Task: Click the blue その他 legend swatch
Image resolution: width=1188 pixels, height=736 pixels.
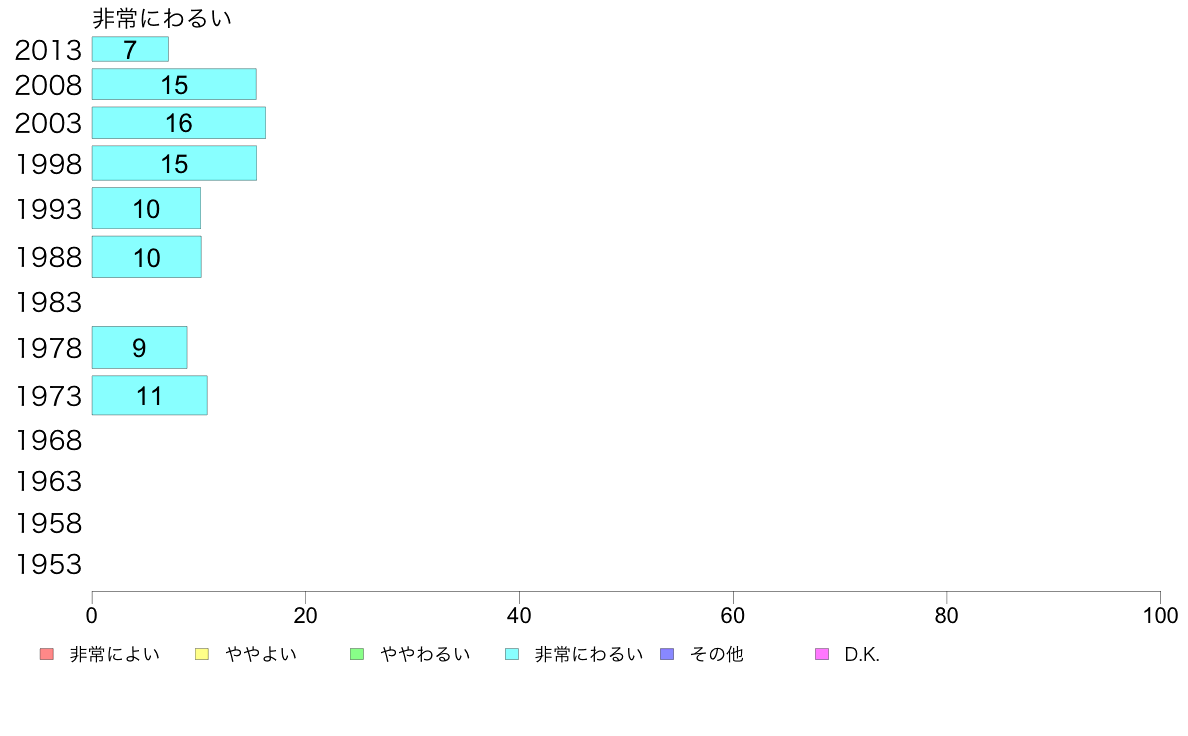Action: (667, 654)
